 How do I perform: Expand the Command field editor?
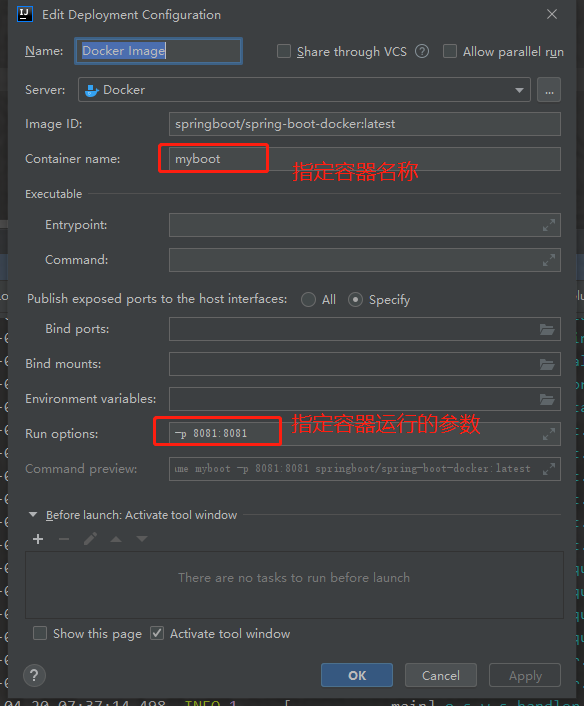548,260
